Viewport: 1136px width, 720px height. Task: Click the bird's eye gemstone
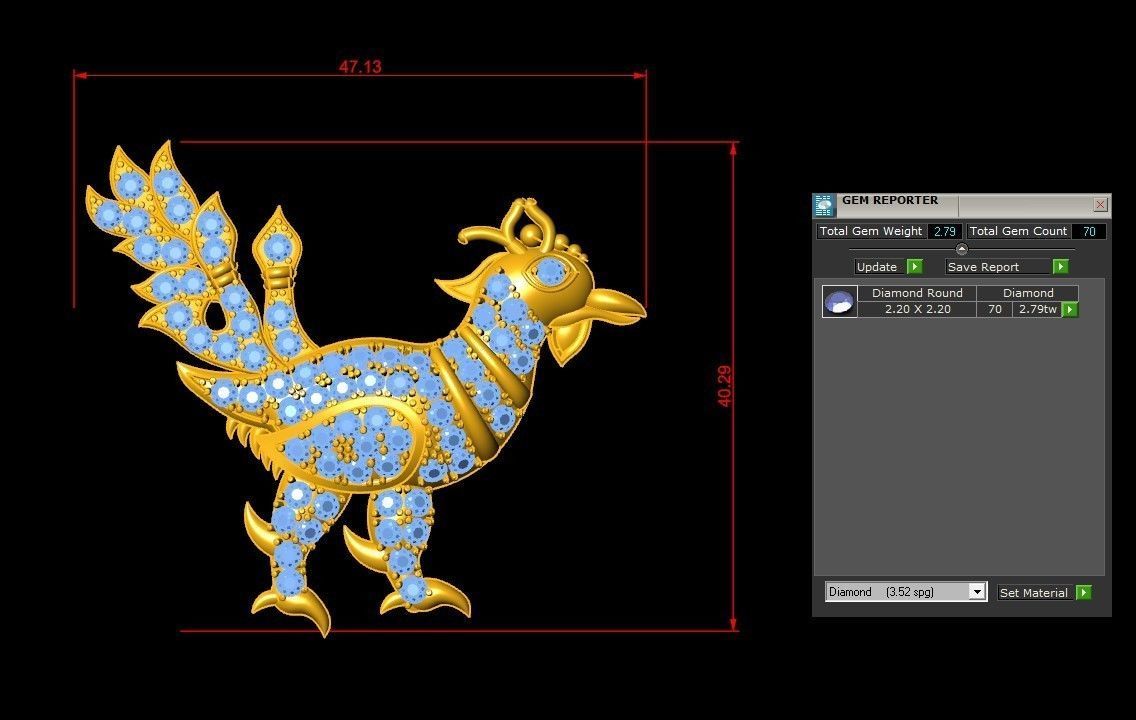(x=551, y=272)
